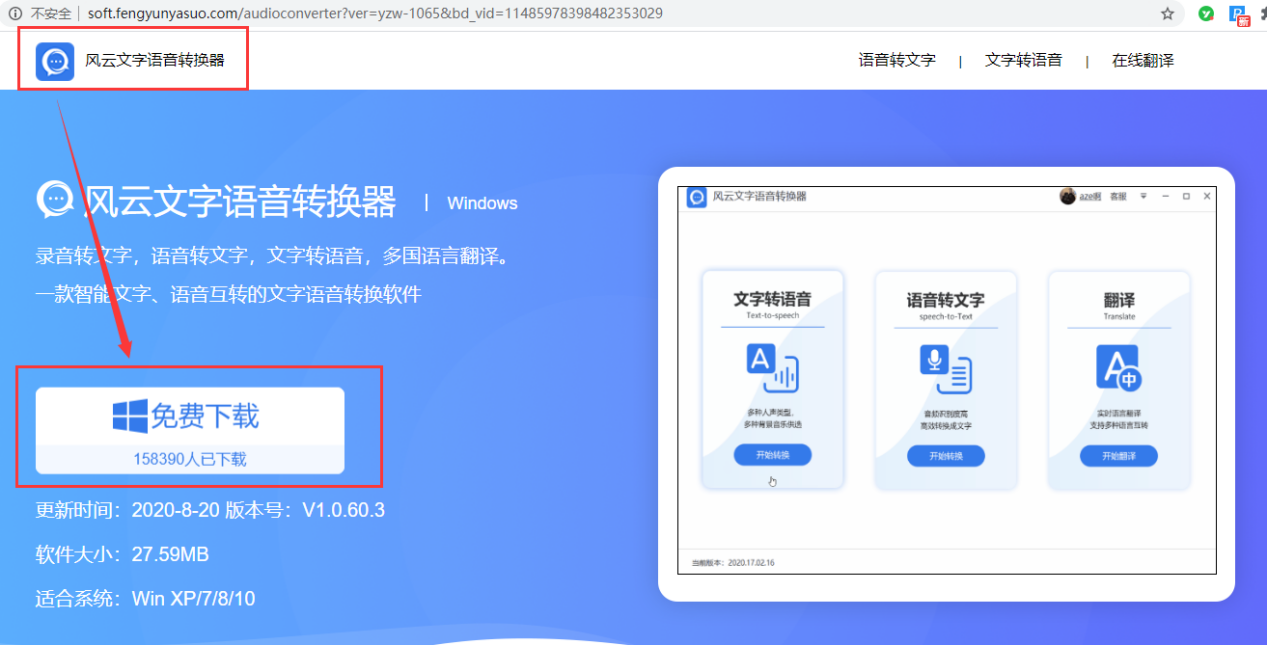This screenshot has height=645, width=1267.
Task: Click the Windows logo on download button
Action: pyautogui.click(x=130, y=416)
